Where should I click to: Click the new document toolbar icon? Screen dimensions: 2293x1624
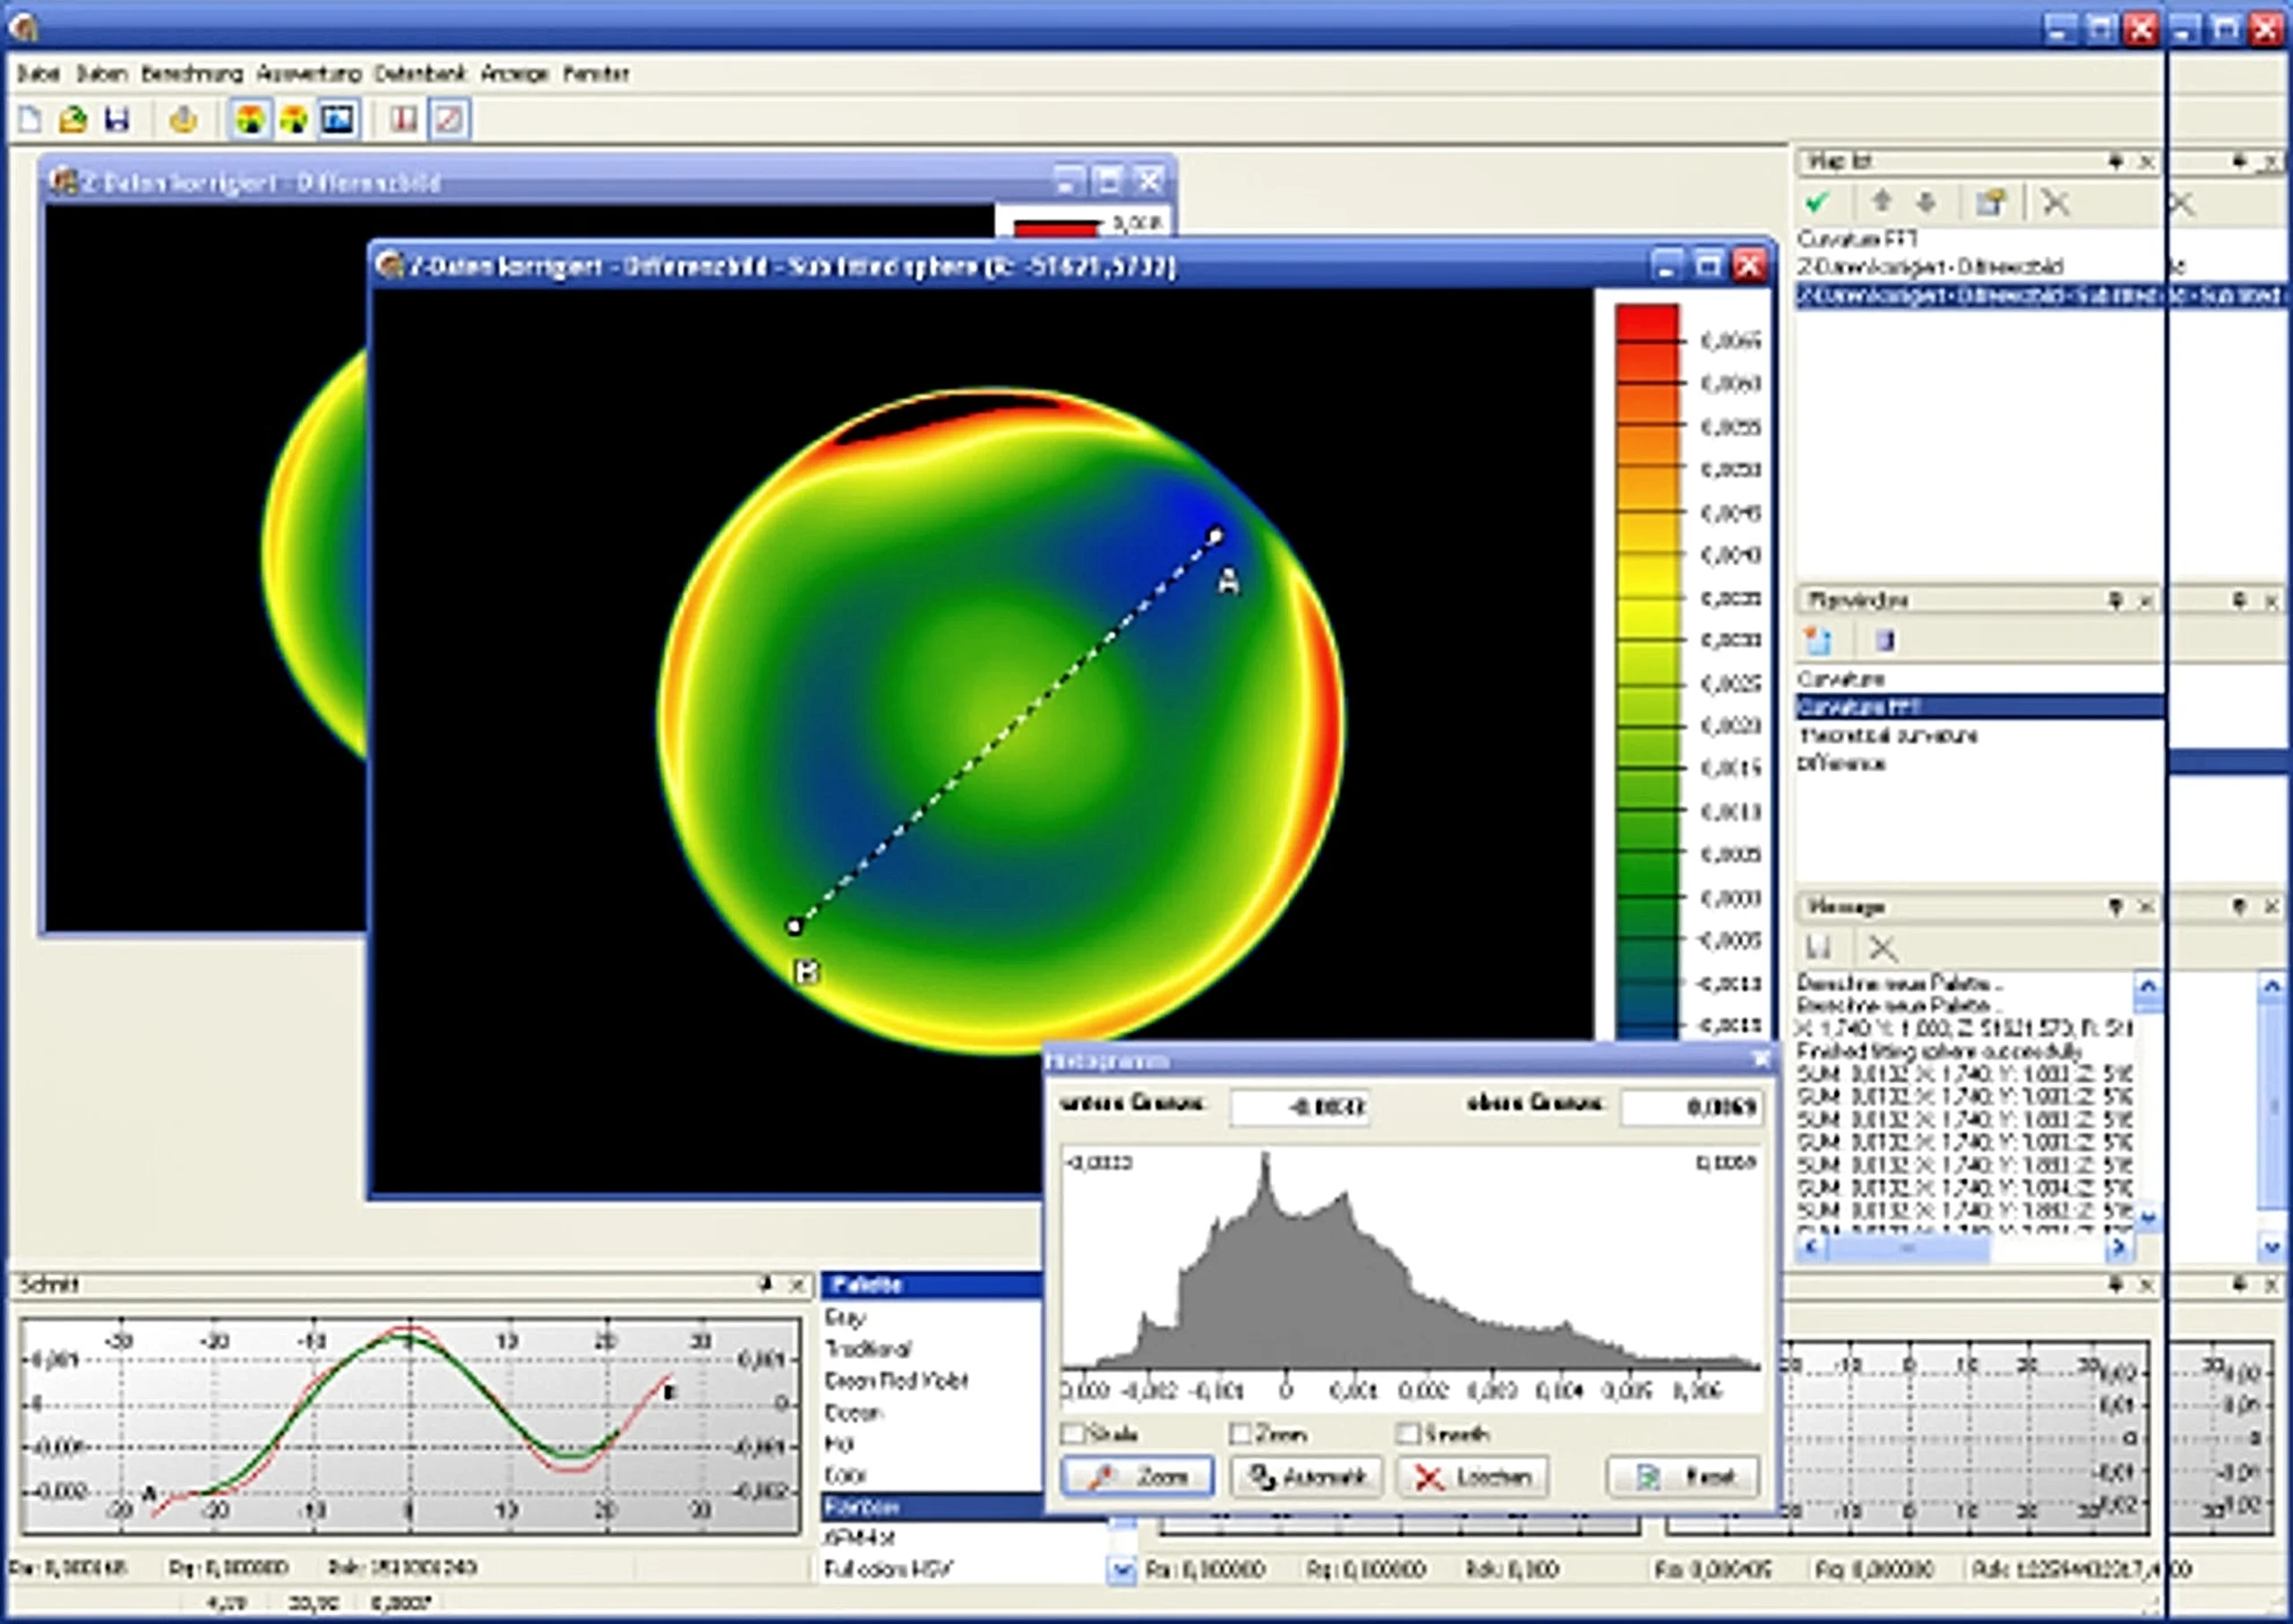tap(30, 120)
